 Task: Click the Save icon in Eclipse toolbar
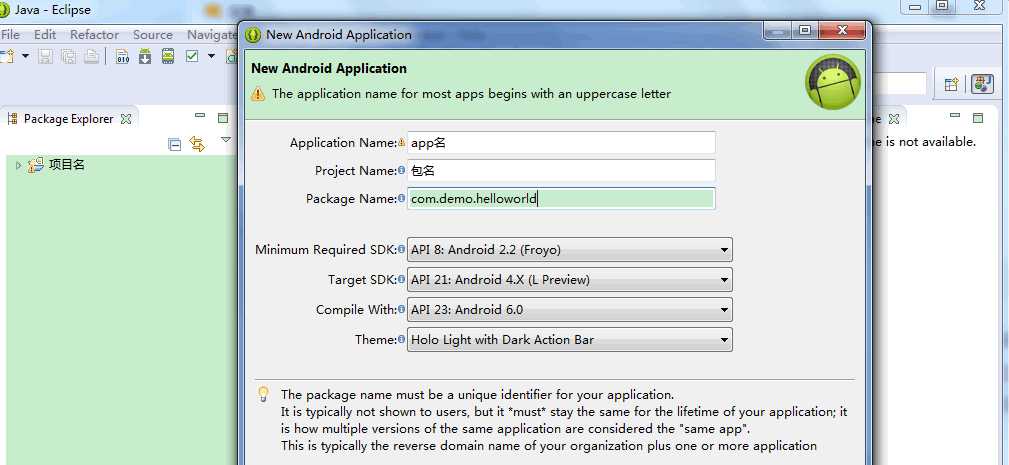point(45,56)
